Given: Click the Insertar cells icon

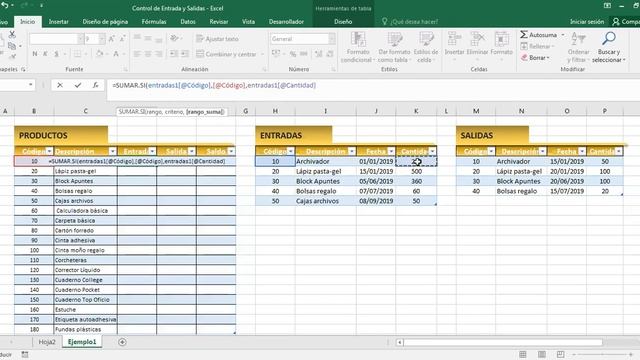Looking at the screenshot, I should (x=454, y=40).
